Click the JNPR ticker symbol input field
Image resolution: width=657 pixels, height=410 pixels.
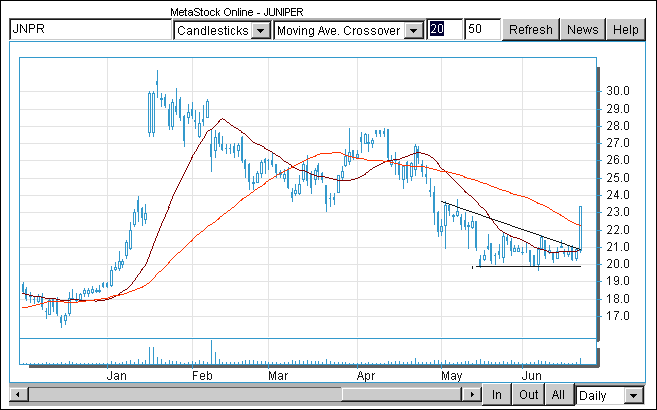[x=91, y=29]
